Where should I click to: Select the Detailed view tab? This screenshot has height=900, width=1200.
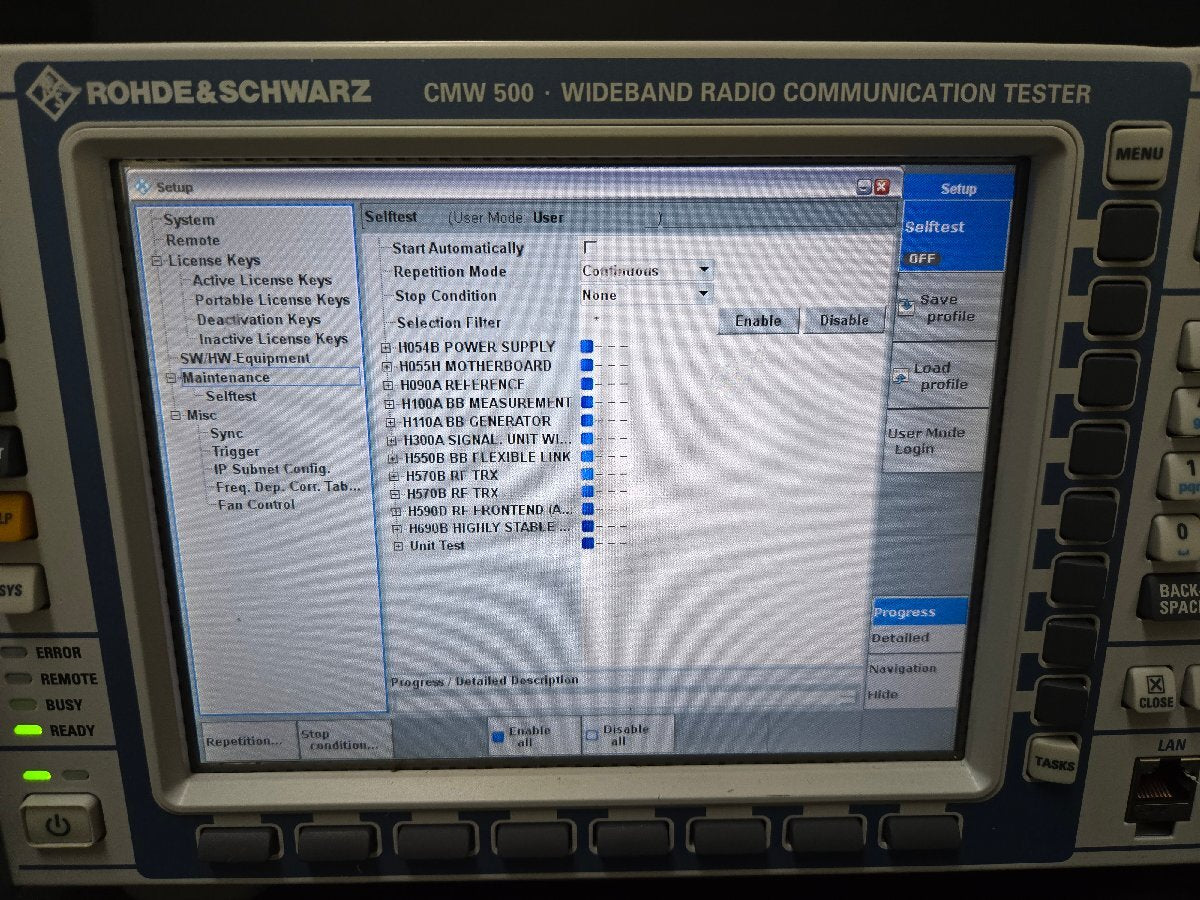click(915, 638)
